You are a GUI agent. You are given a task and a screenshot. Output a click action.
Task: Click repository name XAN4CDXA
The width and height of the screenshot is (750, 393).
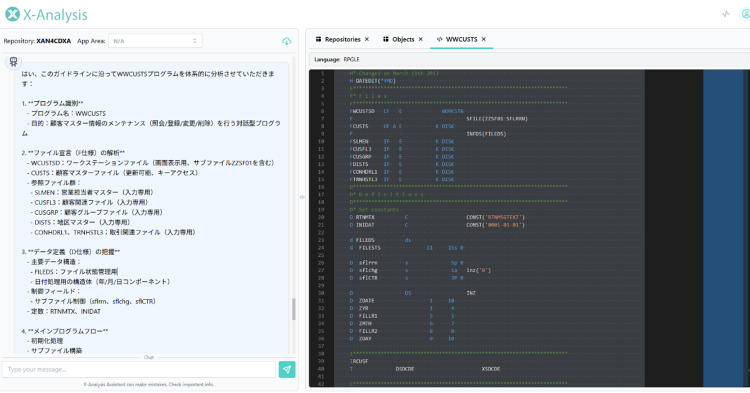(54, 41)
